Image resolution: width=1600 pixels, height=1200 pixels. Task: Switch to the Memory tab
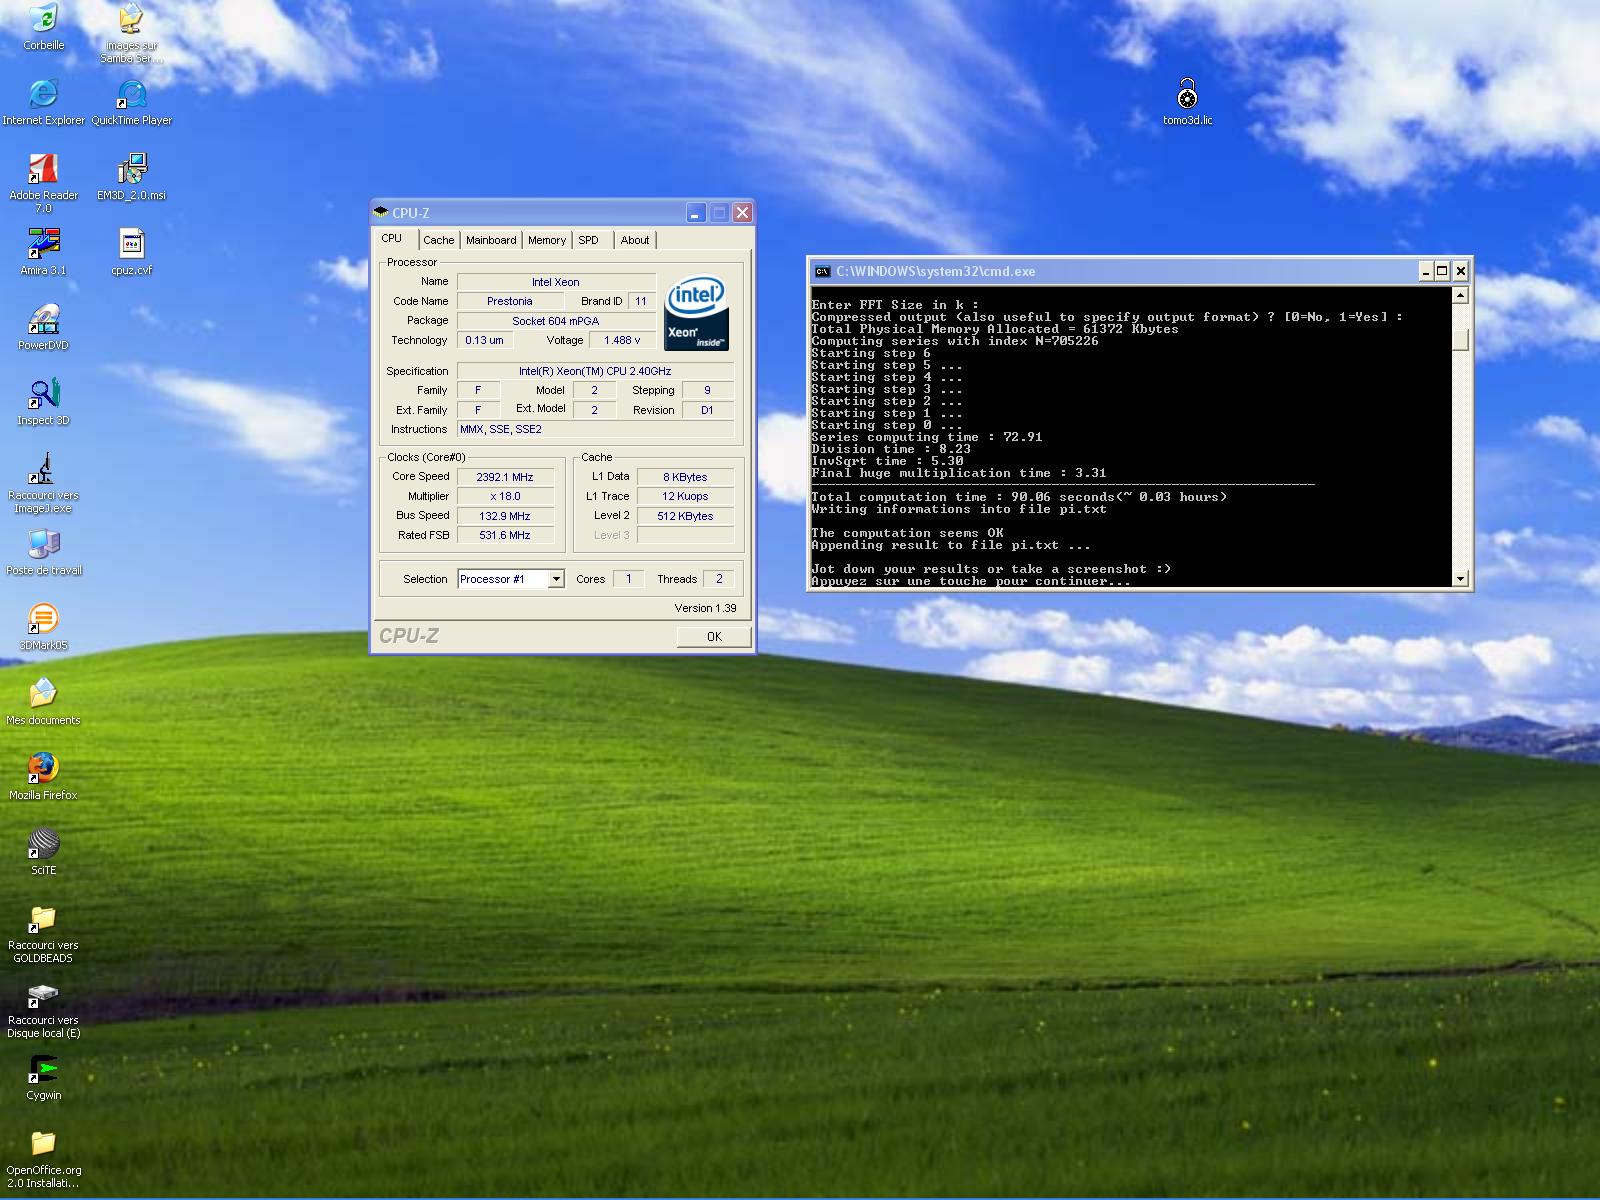tap(547, 240)
